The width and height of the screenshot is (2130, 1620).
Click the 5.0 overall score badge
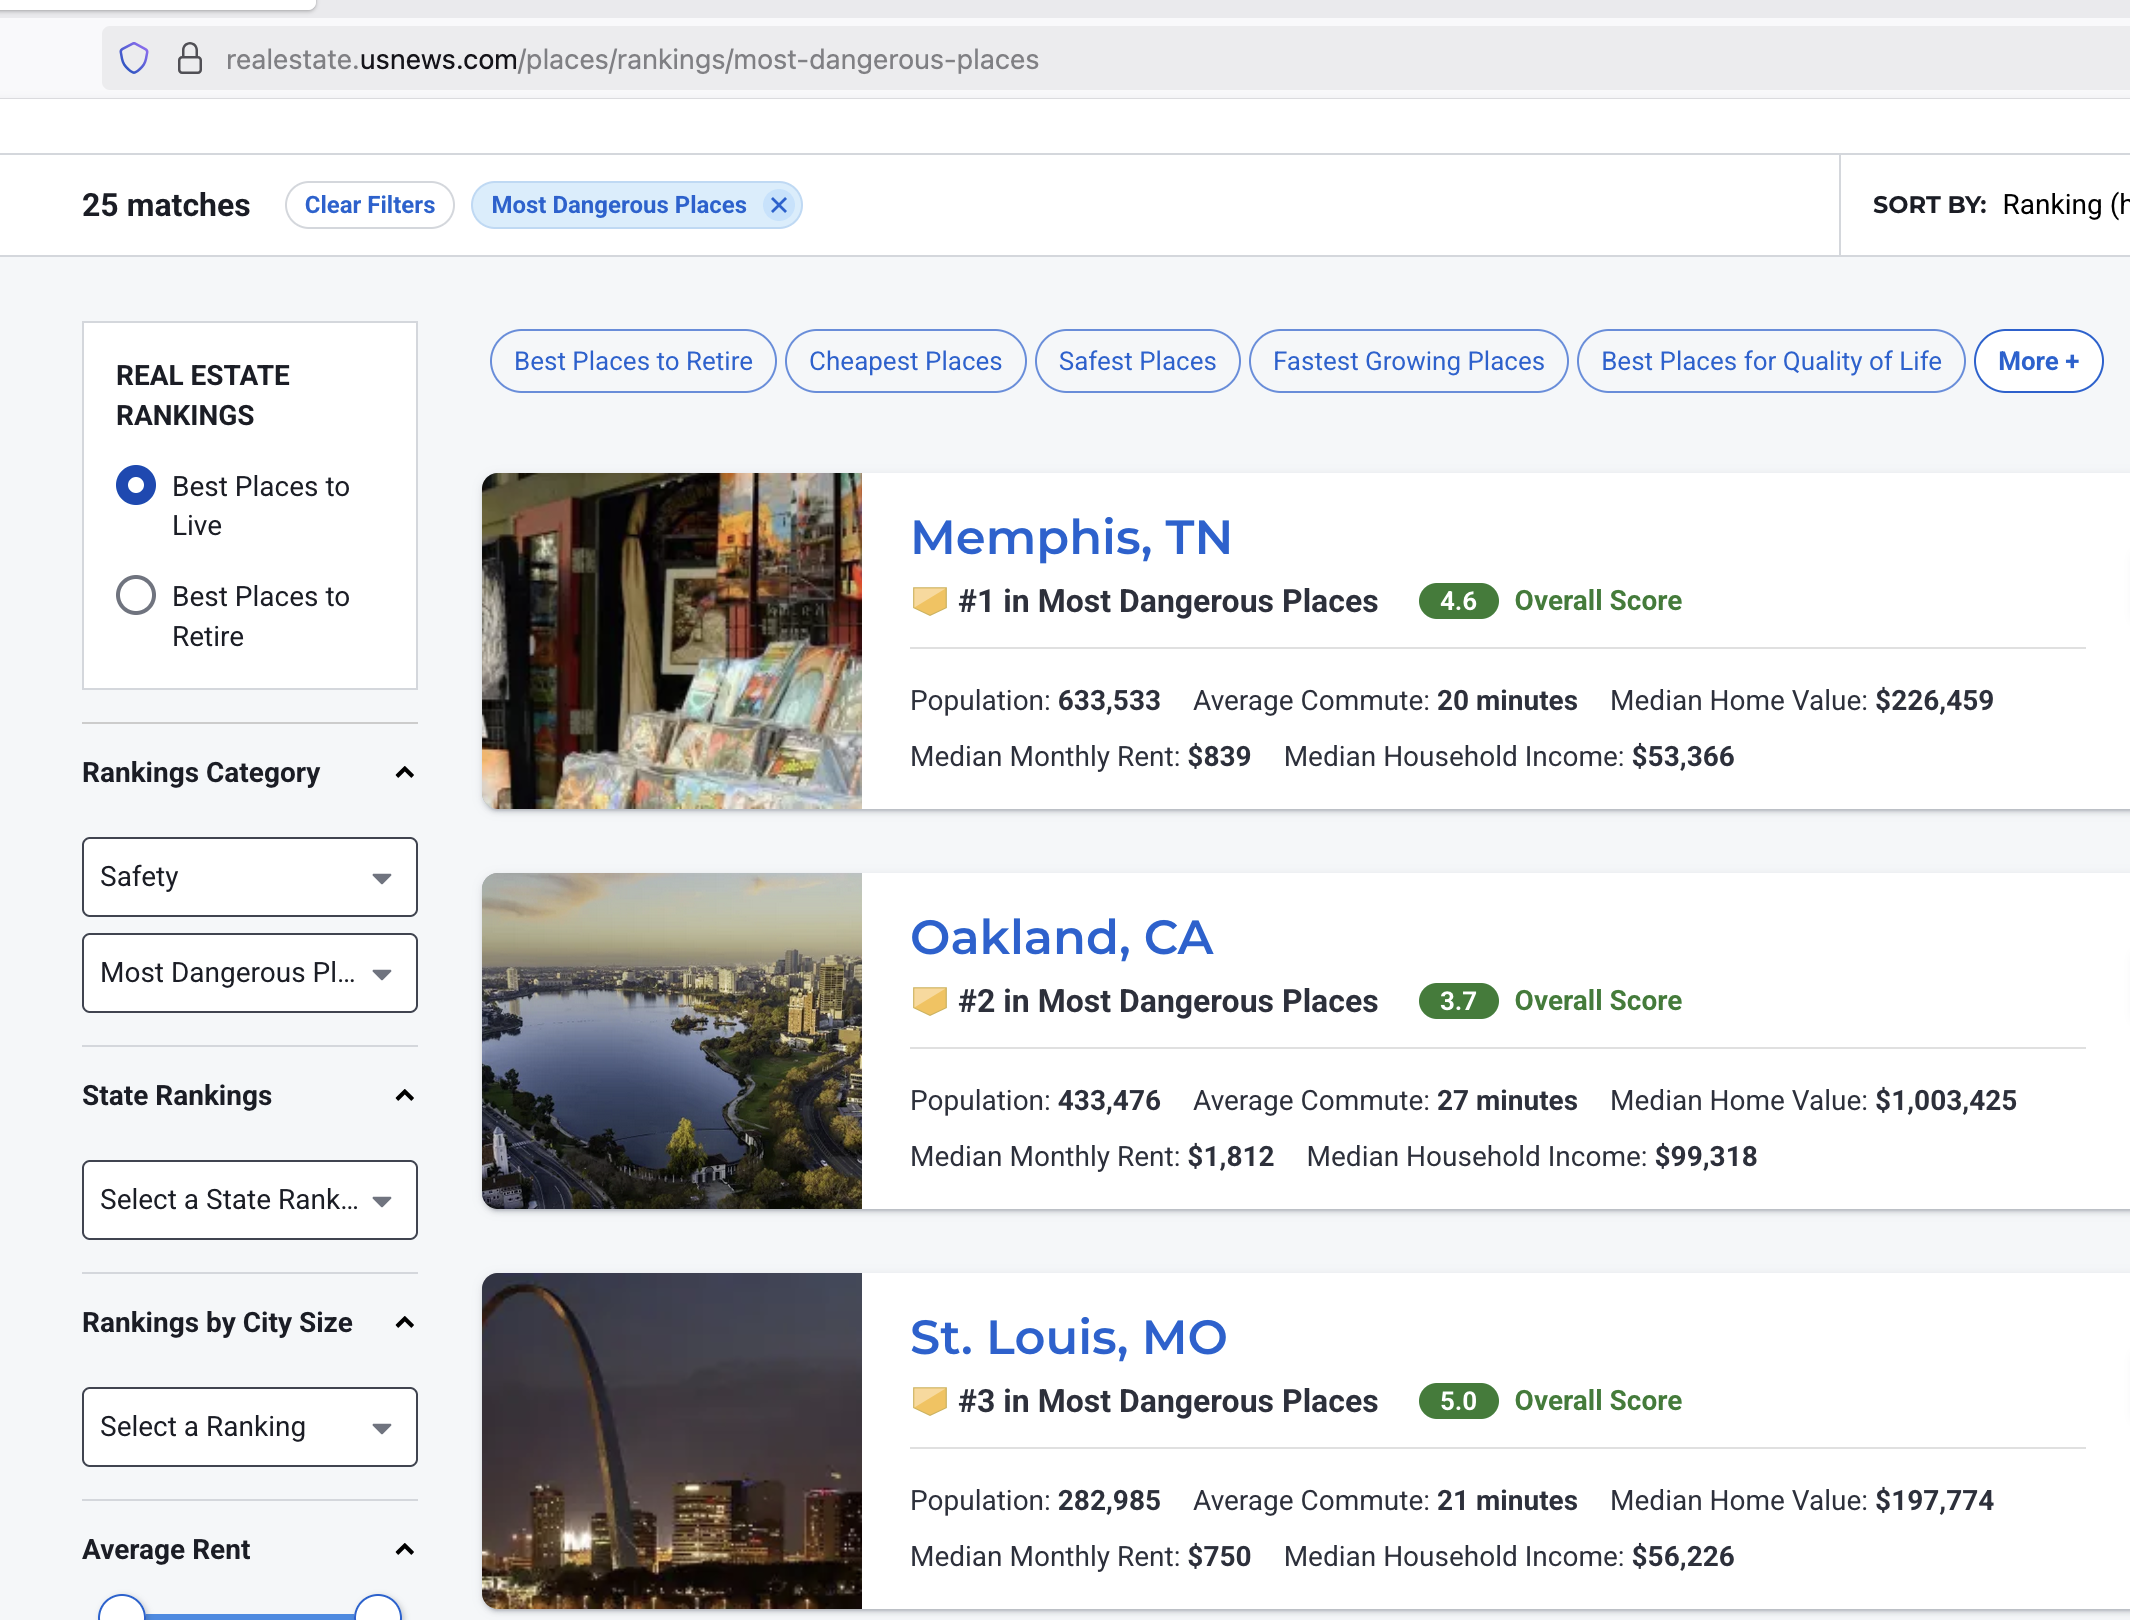pos(1457,1401)
